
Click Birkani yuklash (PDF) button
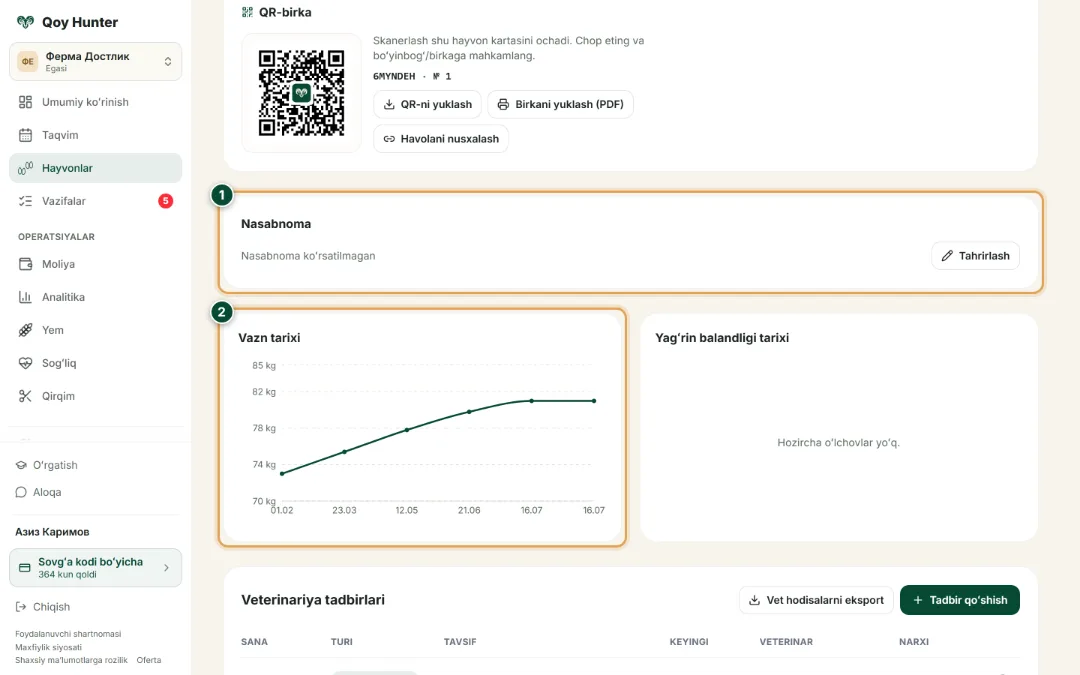coord(561,104)
